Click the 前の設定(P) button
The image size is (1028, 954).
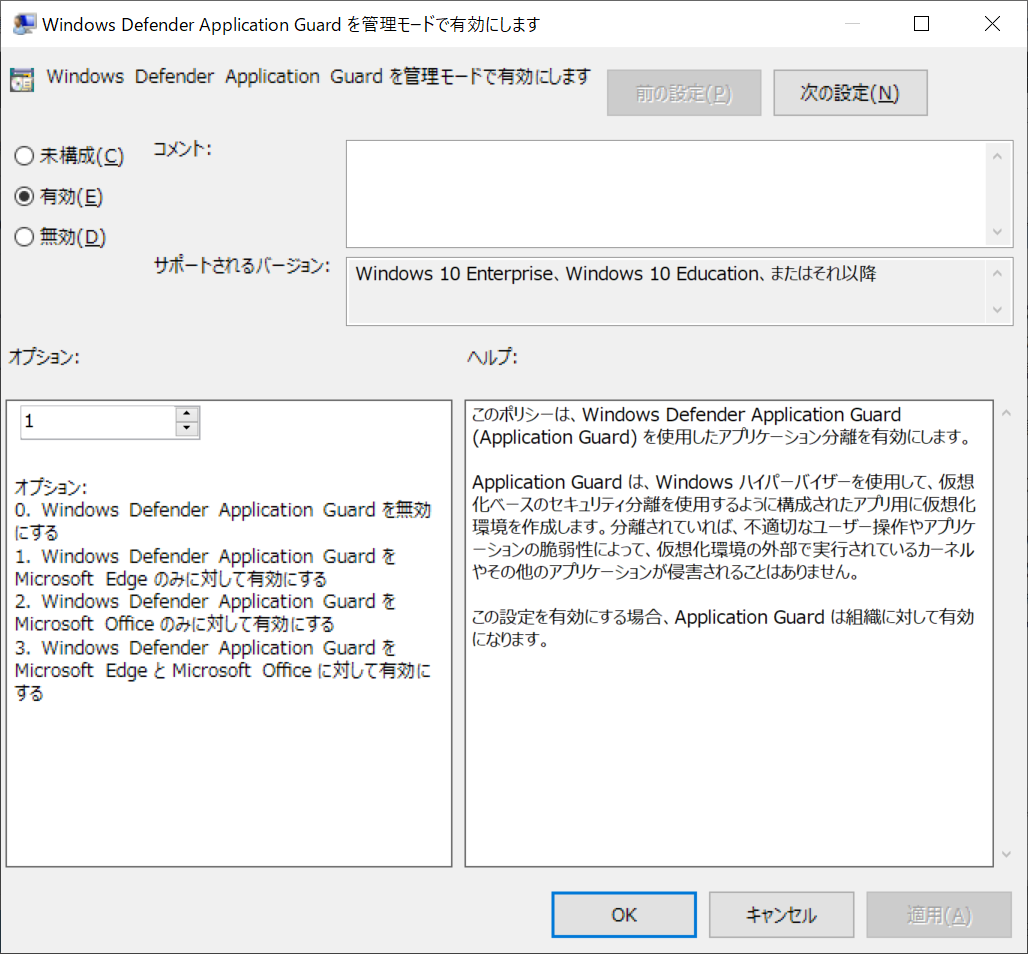pos(684,93)
